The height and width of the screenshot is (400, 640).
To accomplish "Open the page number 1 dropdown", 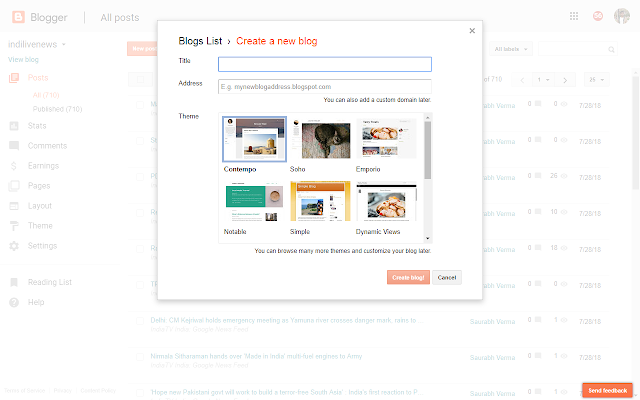I will 543,80.
